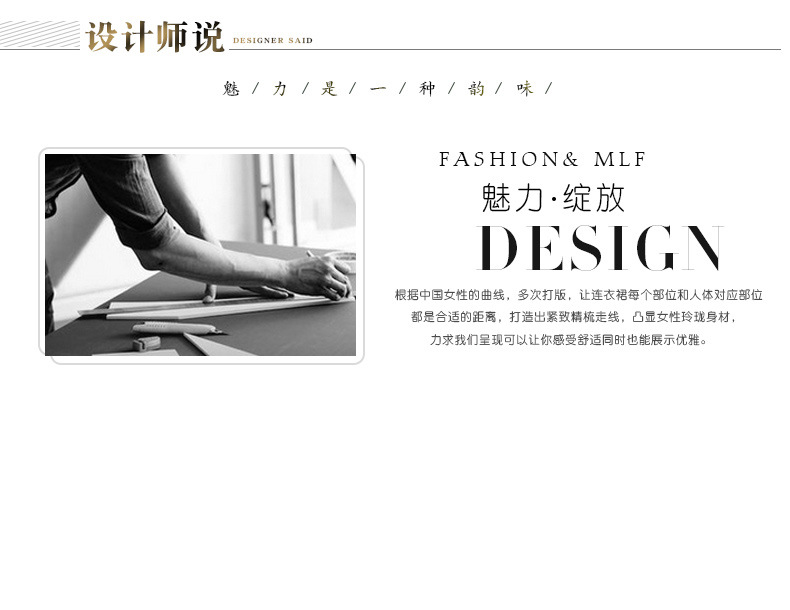
Task: Click the 一 dash character in tagline
Action: coord(378,89)
